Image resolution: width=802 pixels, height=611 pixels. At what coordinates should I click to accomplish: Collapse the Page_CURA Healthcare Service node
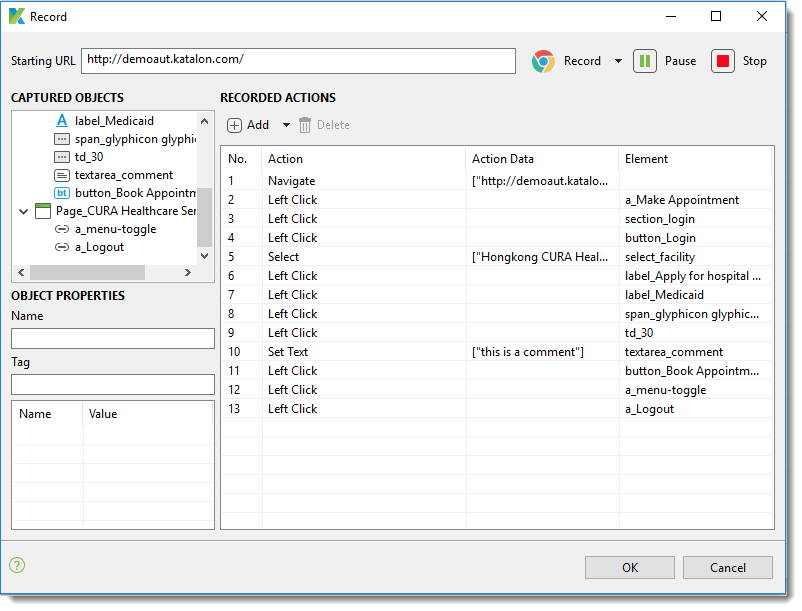(x=24, y=211)
